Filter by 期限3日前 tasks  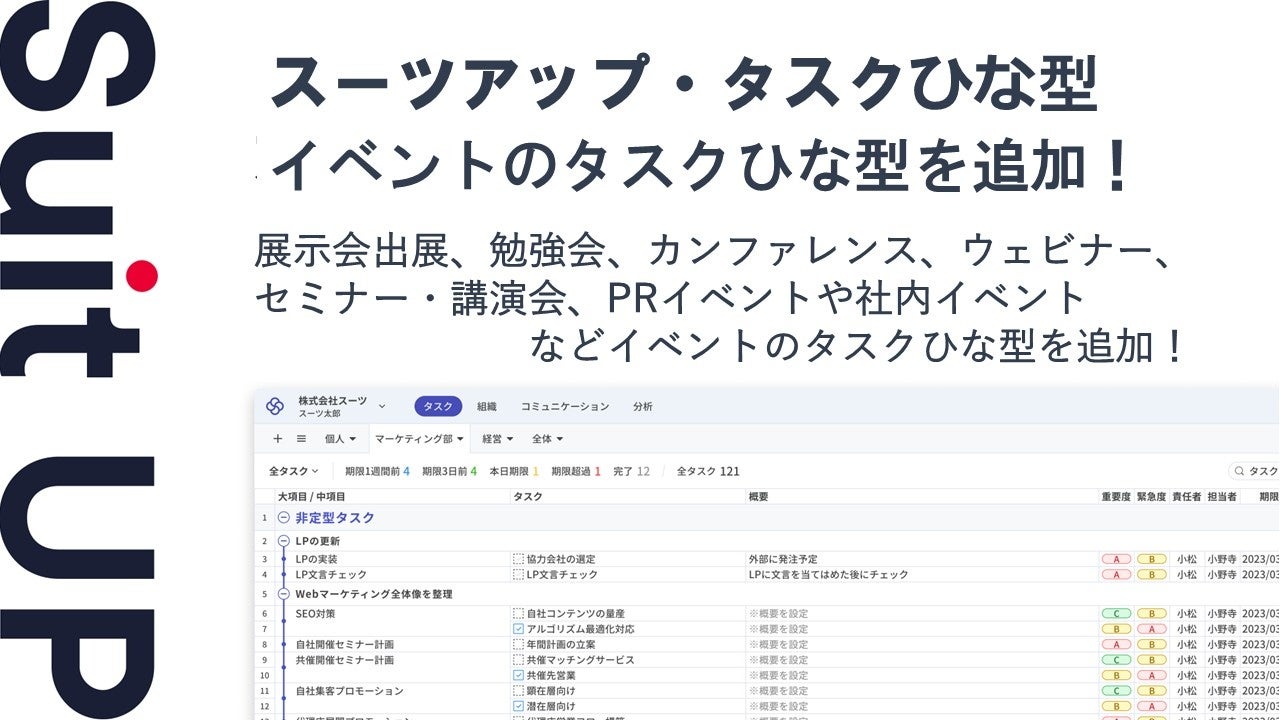pyautogui.click(x=449, y=471)
